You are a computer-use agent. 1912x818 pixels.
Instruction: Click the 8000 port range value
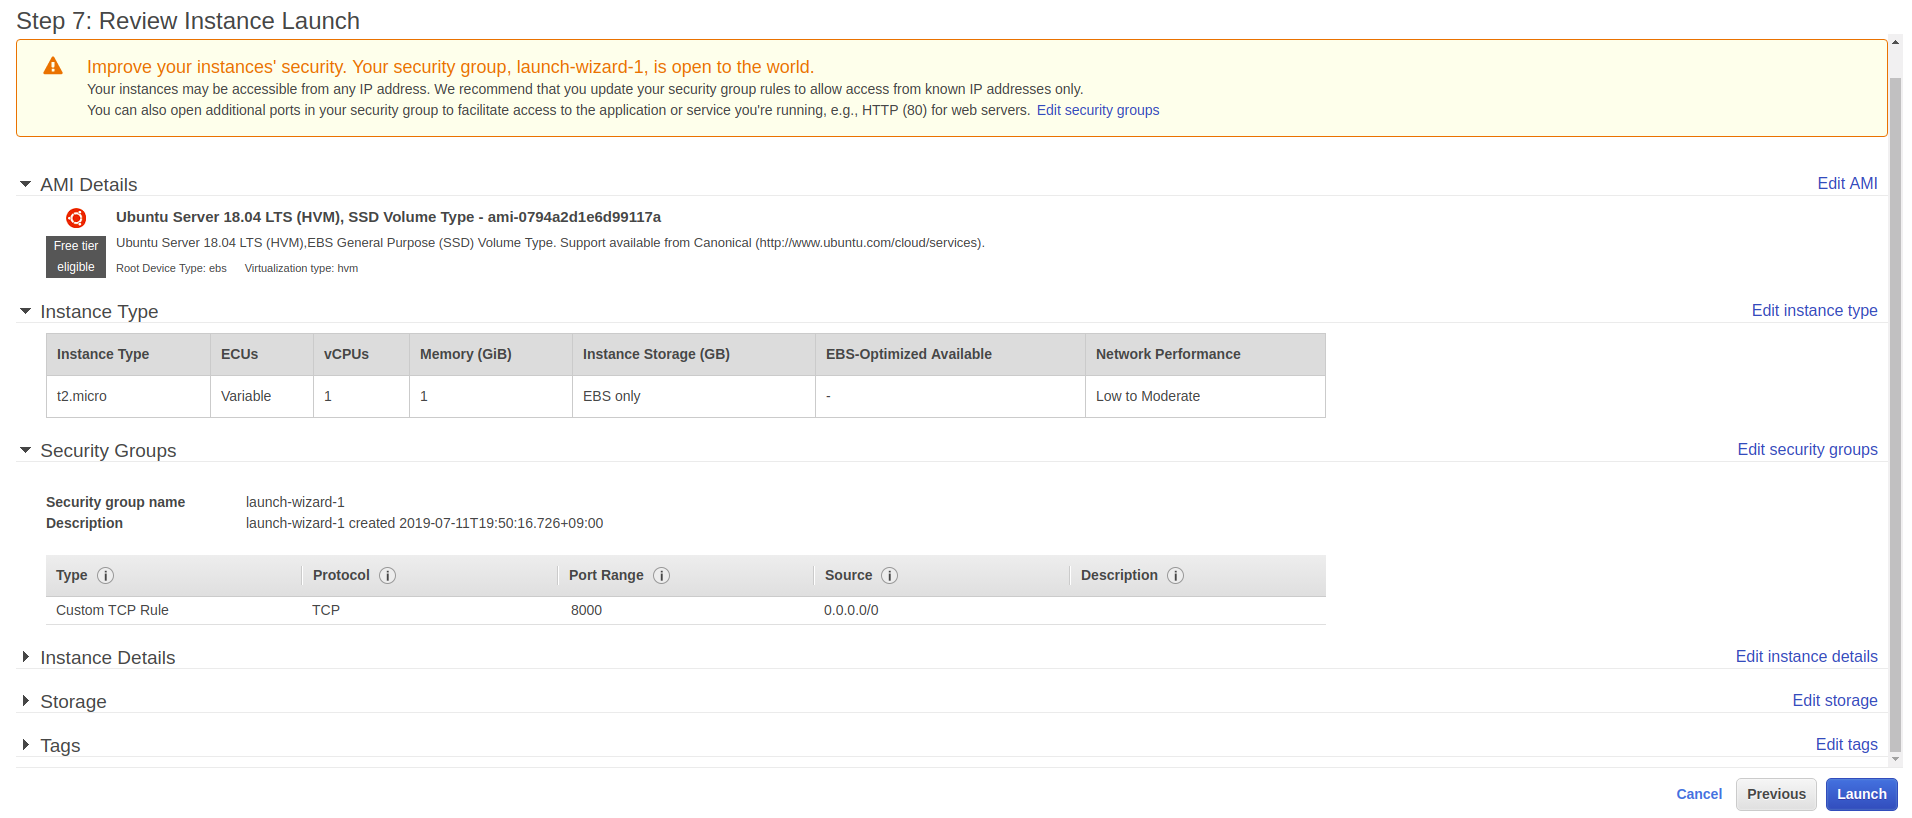click(586, 610)
